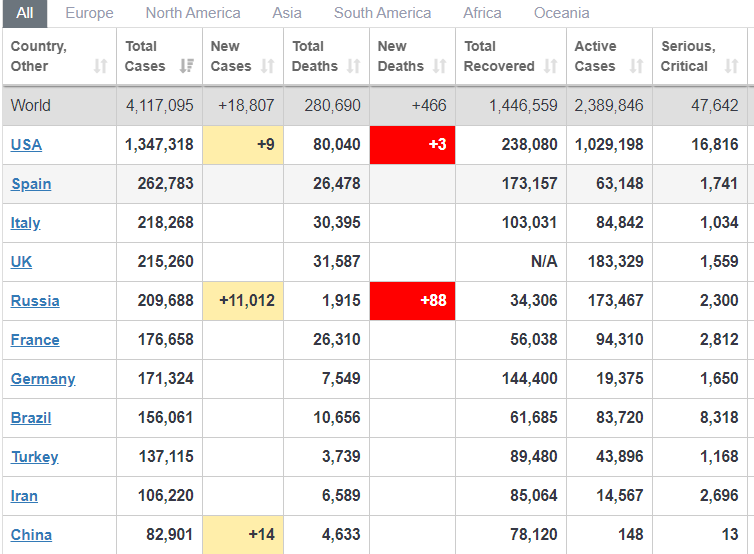754x554 pixels.
Task: Click the World total cases cell
Action: click(x=160, y=106)
